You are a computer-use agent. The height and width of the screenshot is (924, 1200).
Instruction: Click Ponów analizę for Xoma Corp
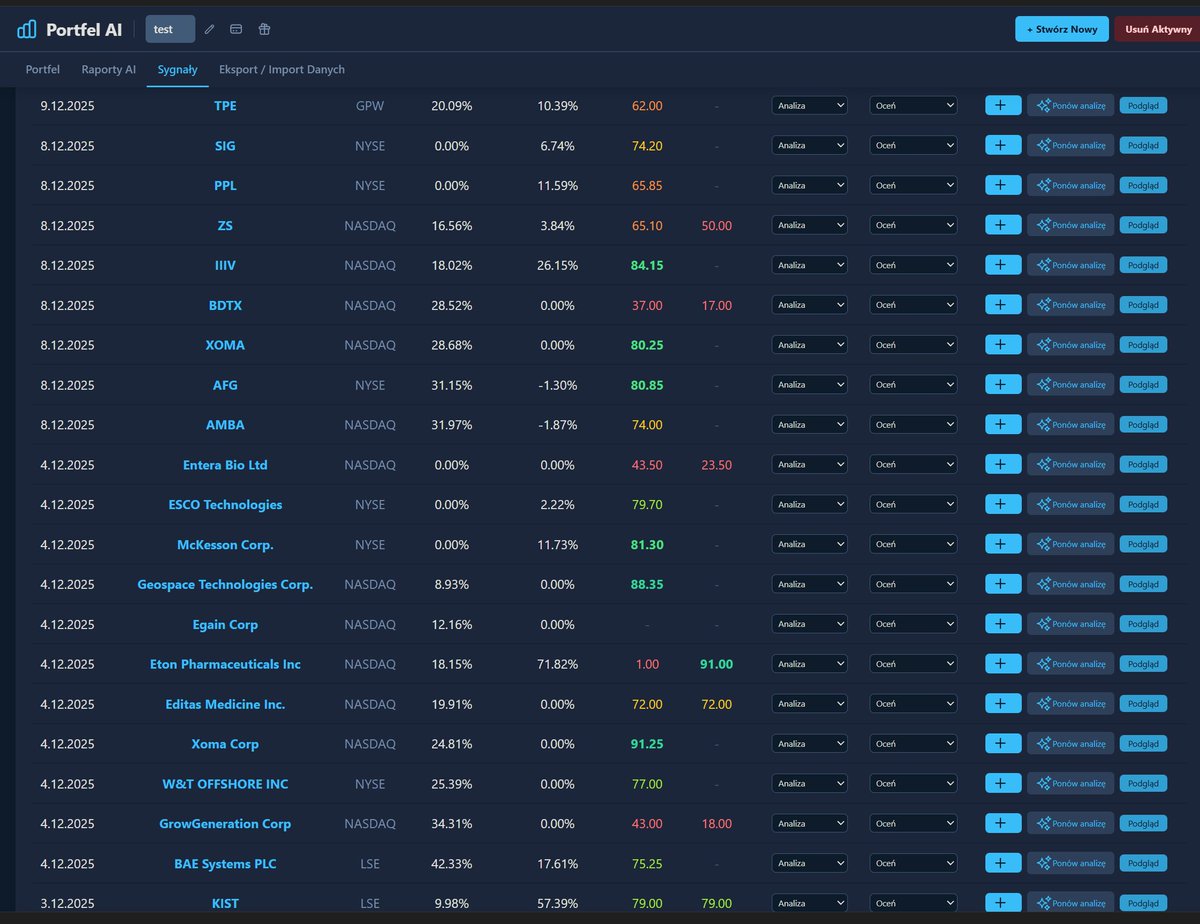1070,744
